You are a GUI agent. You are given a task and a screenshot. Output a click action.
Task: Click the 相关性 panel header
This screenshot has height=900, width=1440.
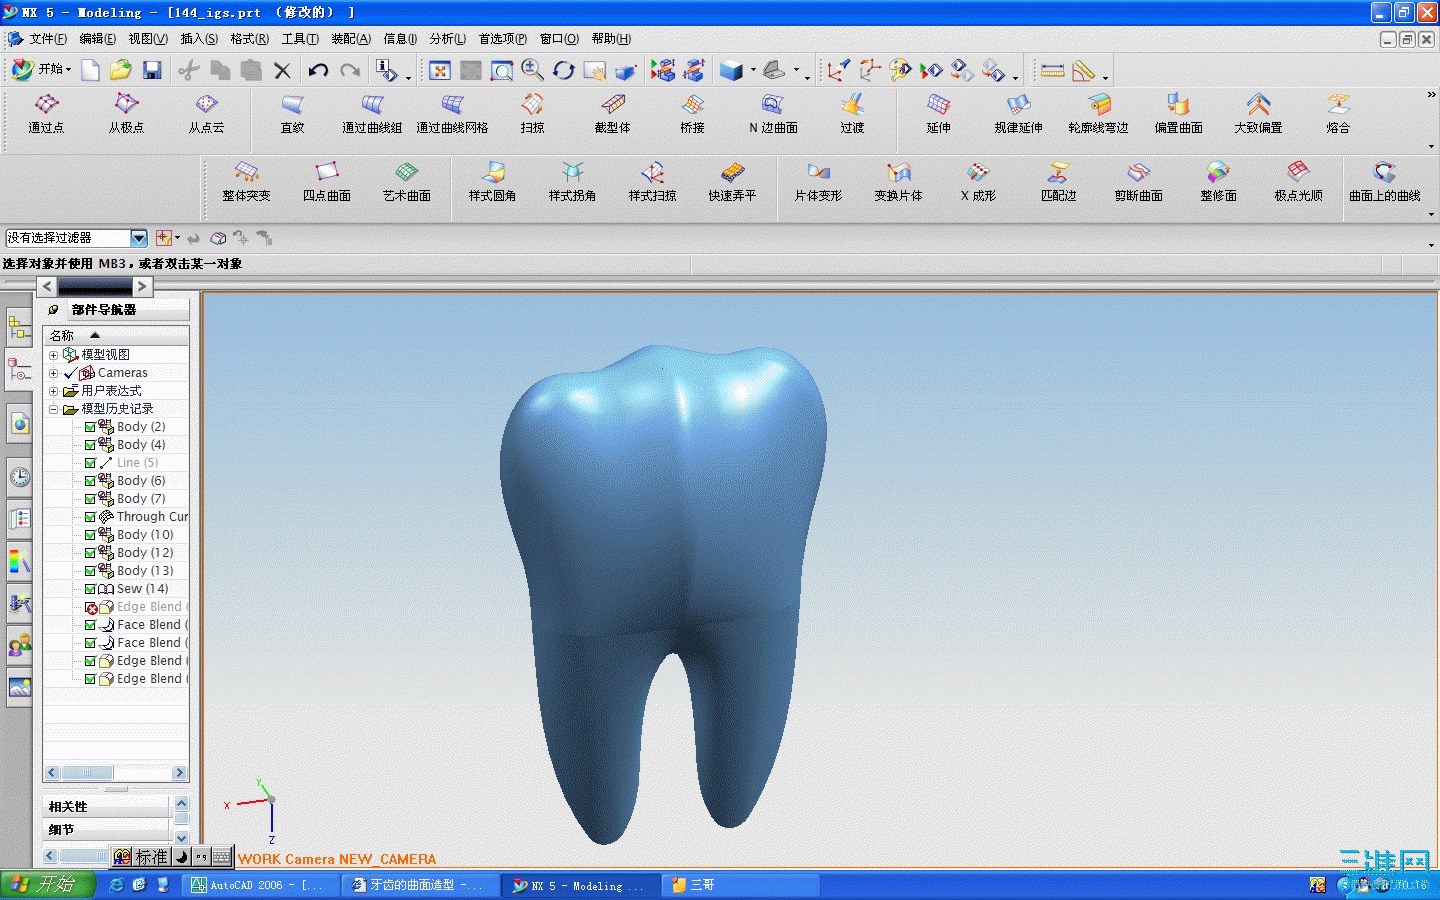coord(107,806)
